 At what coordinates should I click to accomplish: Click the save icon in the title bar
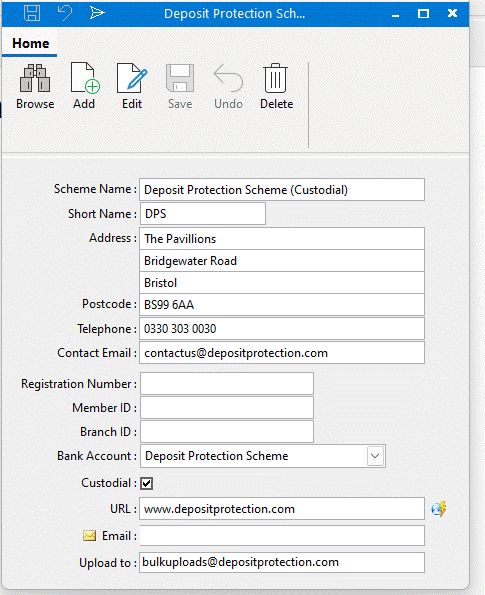32,13
